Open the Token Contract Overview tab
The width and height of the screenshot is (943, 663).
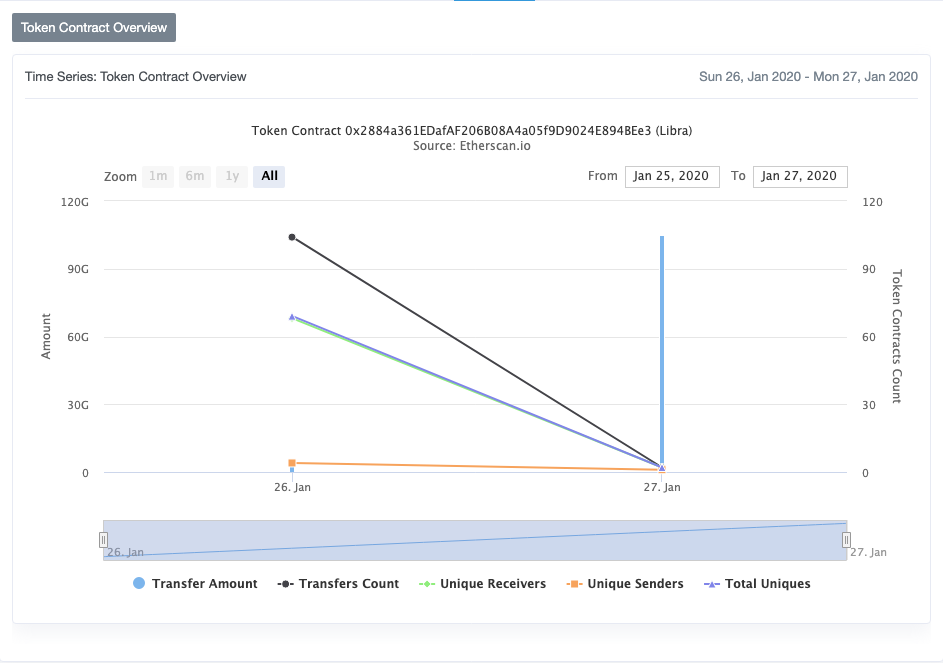pos(94,28)
